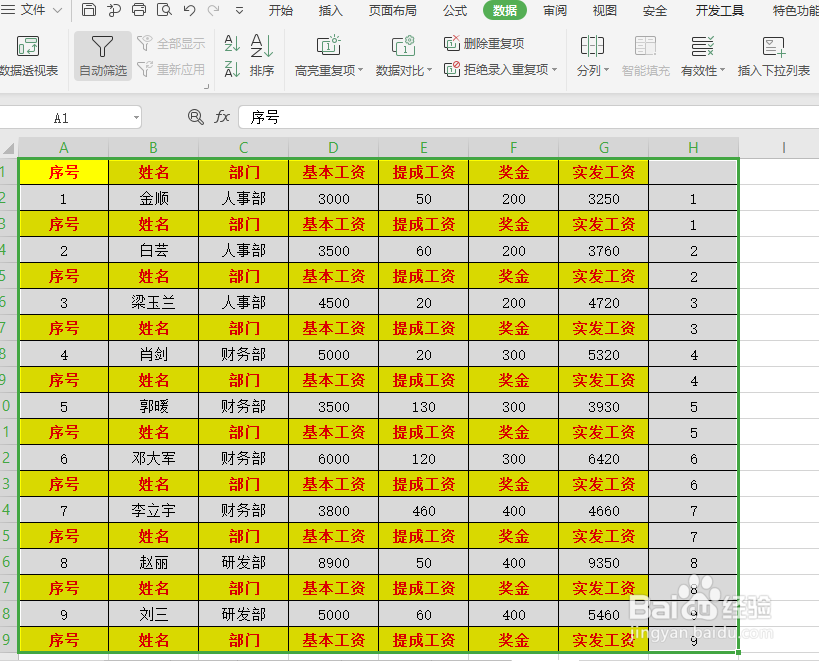
Task: Sort ascending with the A-Z icon
Action: (232, 43)
